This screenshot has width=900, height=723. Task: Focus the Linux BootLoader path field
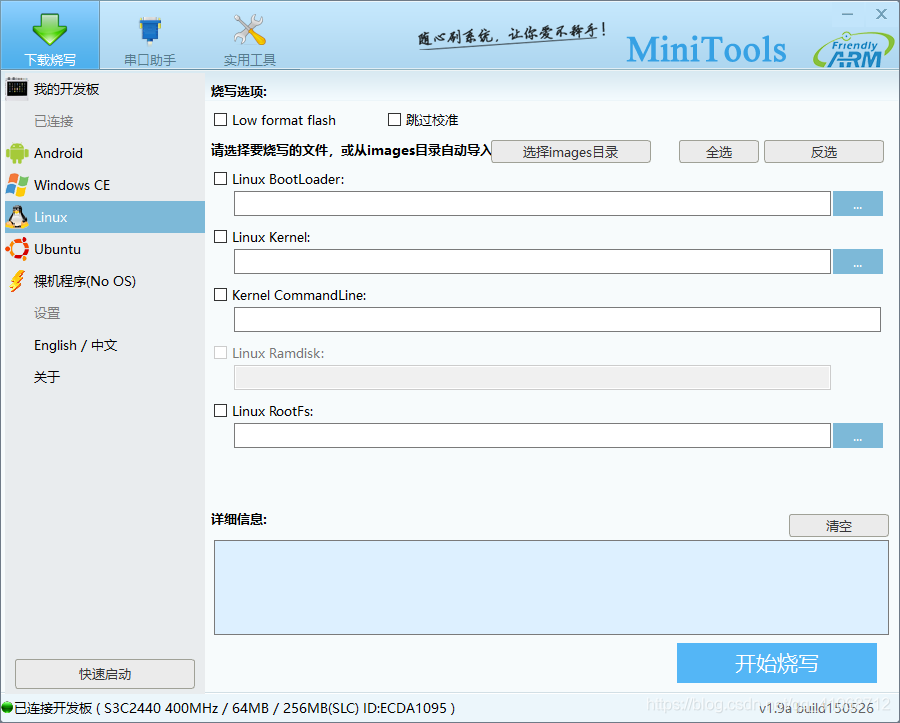click(532, 204)
